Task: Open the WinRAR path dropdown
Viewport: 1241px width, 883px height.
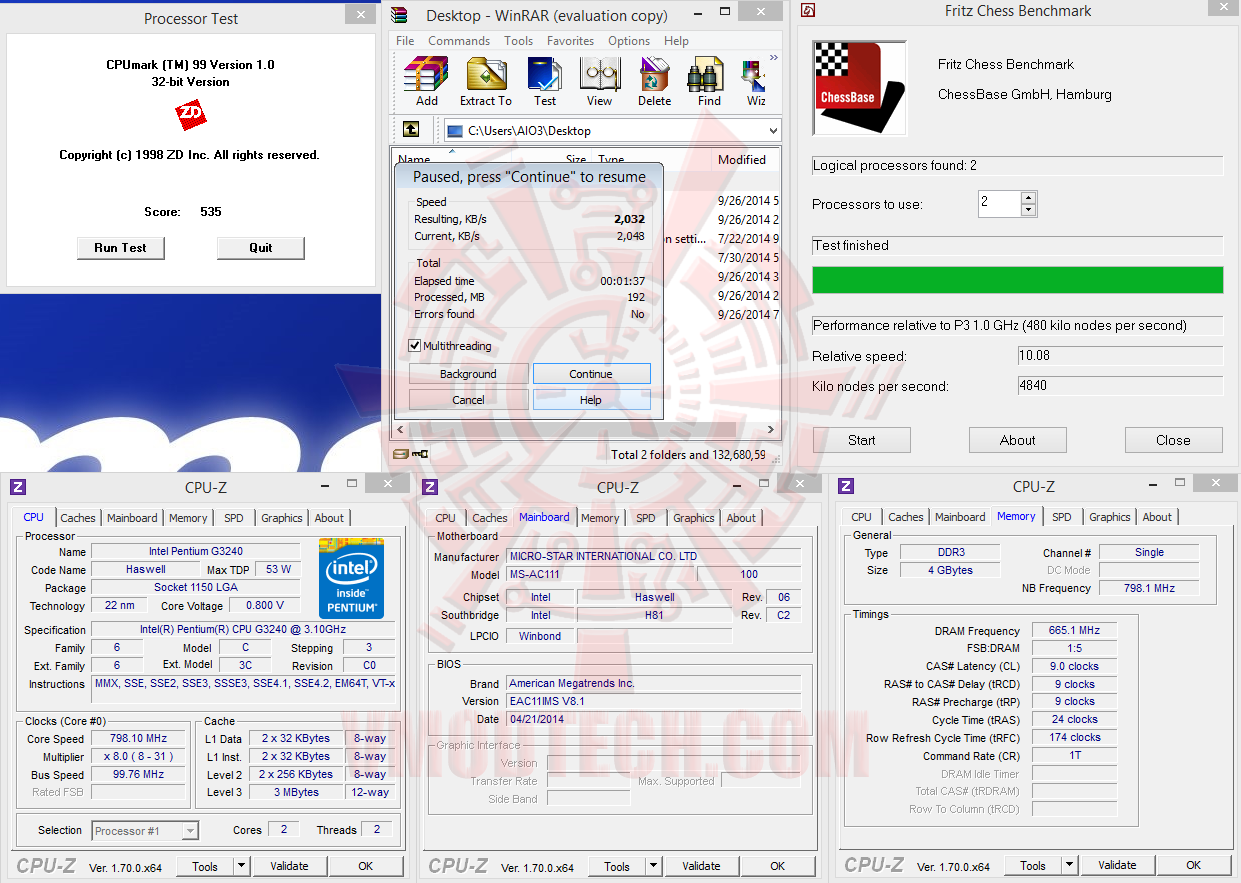Action: [772, 131]
